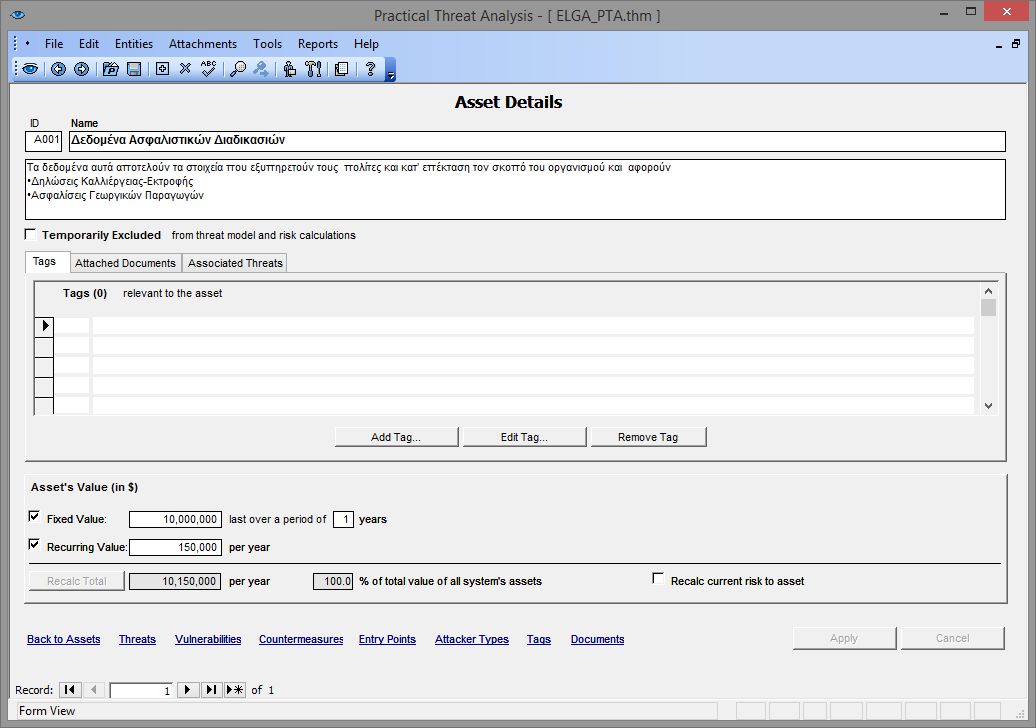Screen dimensions: 1036x728
Task: Click the tags list scrollbar thumb
Action: point(988,308)
